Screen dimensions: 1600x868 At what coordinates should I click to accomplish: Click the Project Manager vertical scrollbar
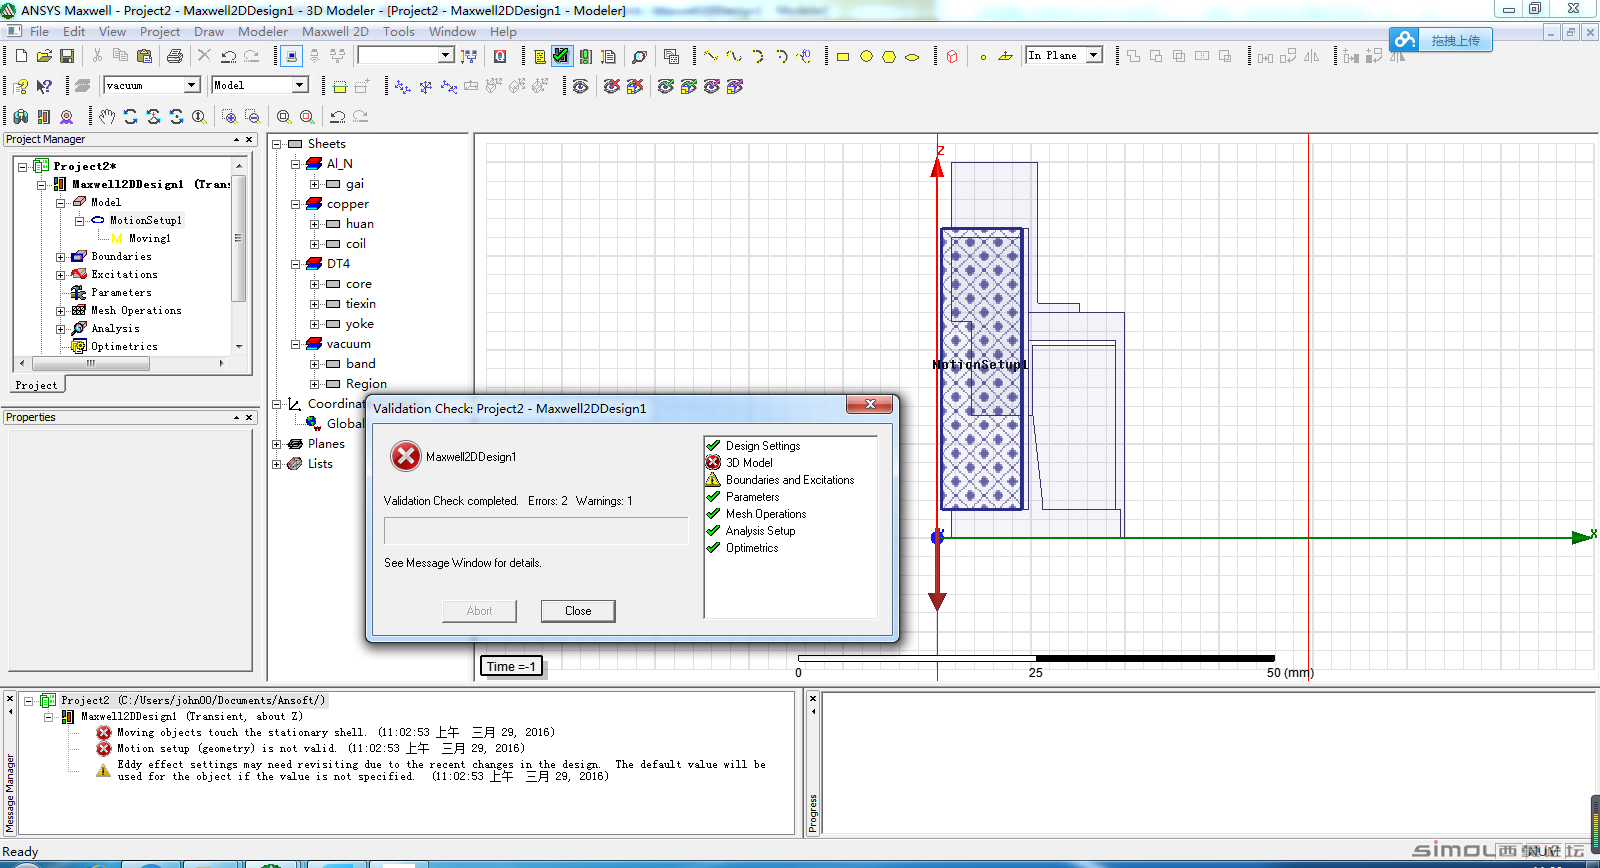tap(239, 238)
